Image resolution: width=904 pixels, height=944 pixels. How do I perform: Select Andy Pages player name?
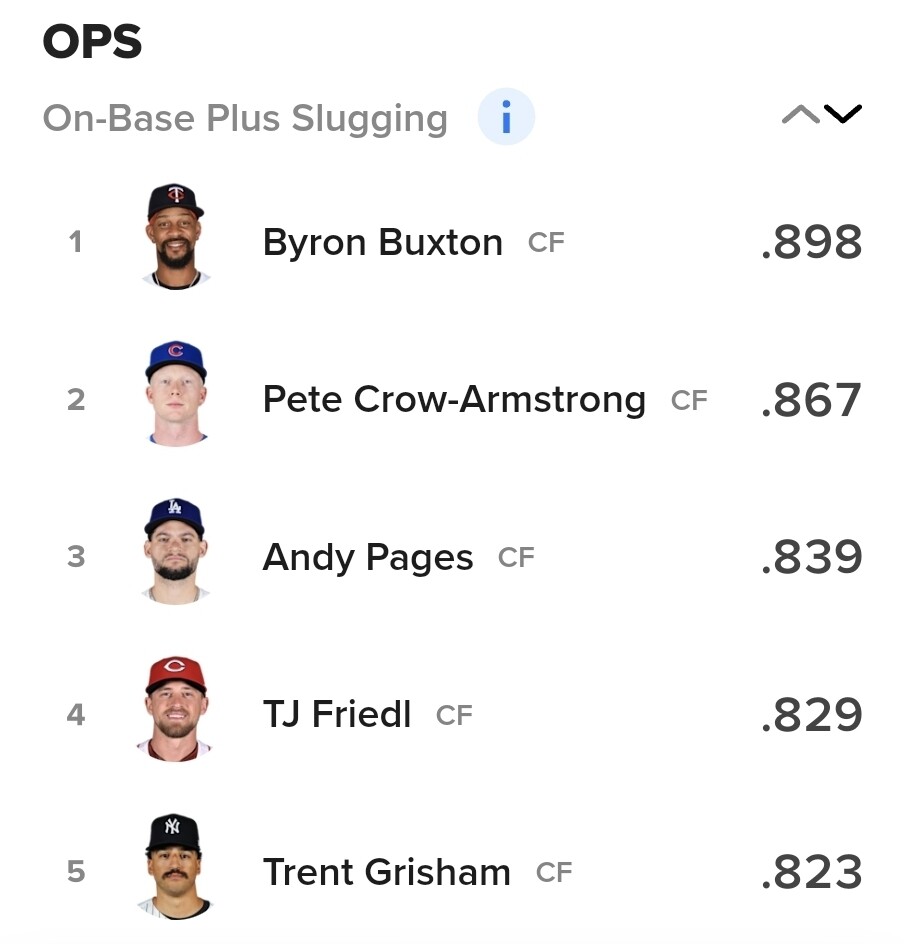(368, 557)
